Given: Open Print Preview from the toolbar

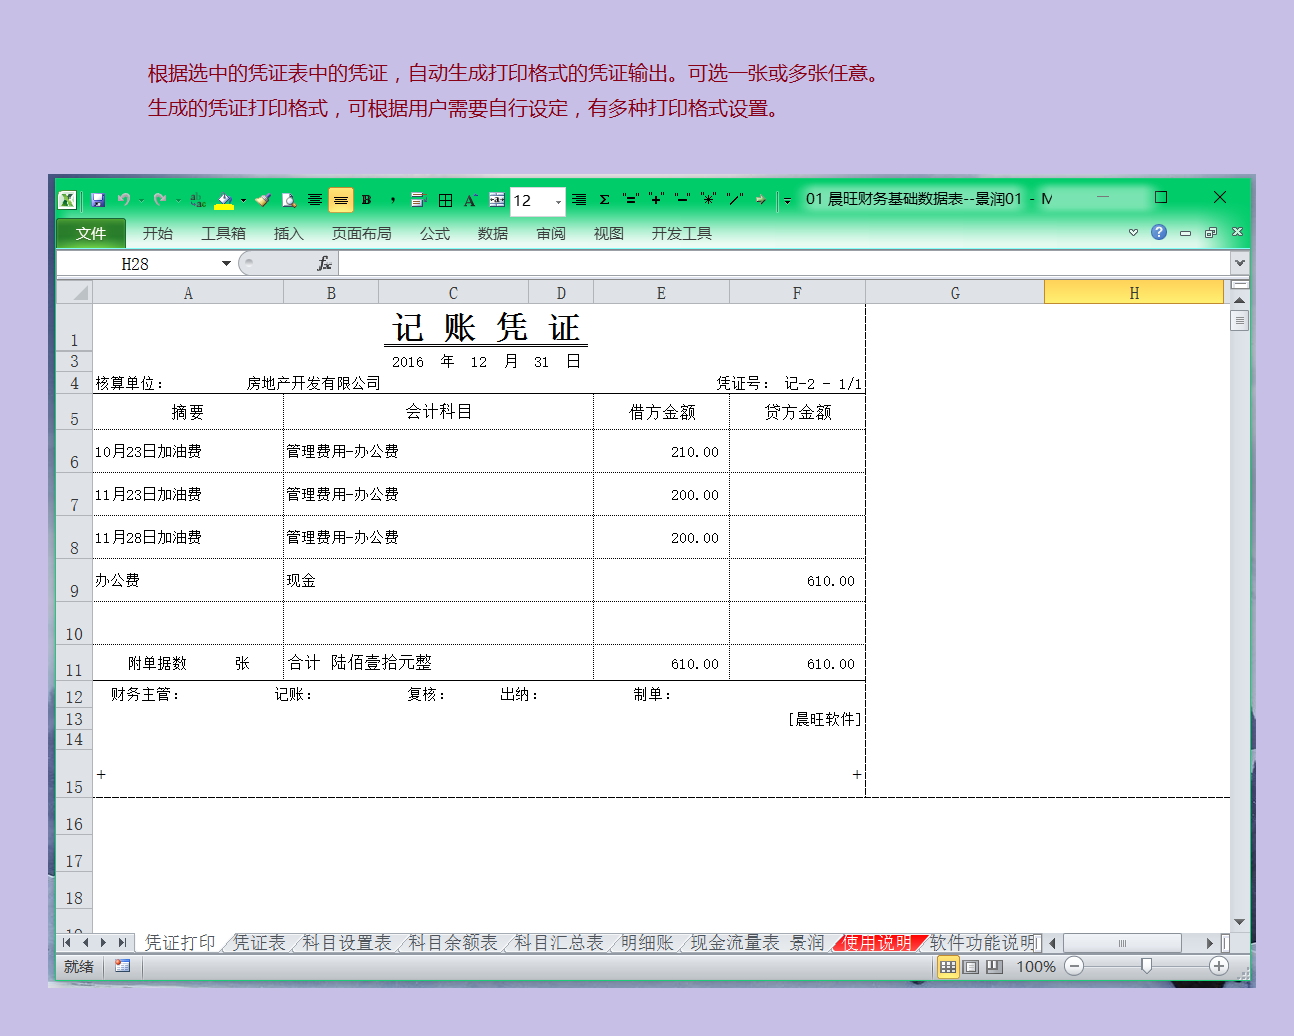Looking at the screenshot, I should [x=289, y=200].
